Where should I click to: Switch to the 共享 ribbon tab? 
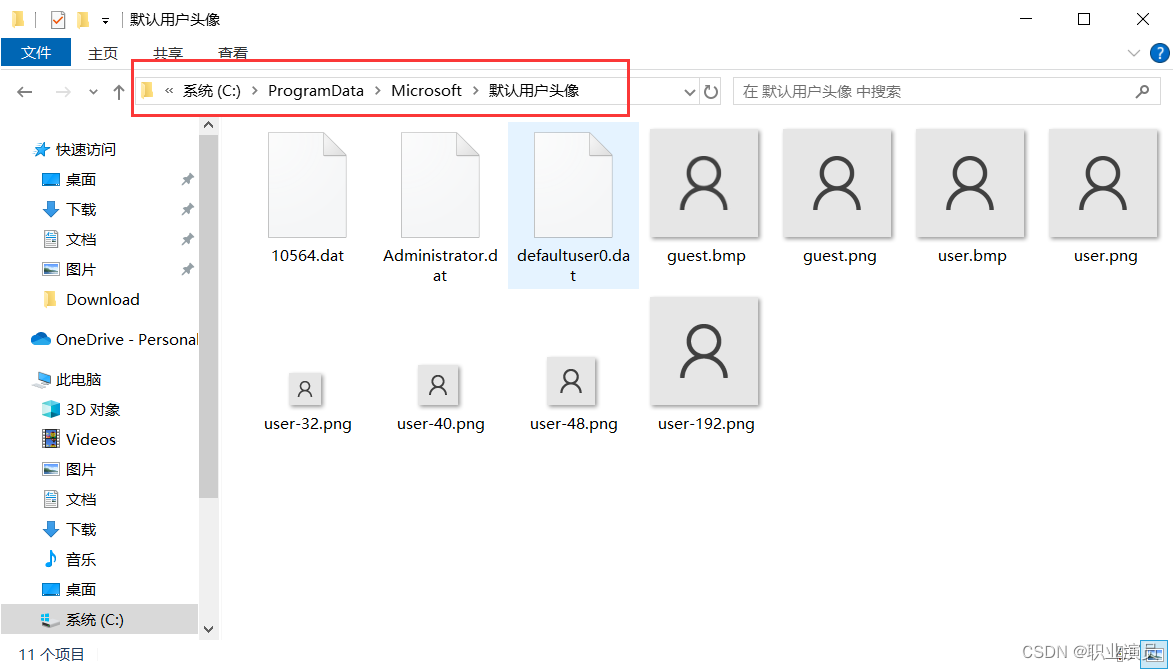pyautogui.click(x=168, y=53)
